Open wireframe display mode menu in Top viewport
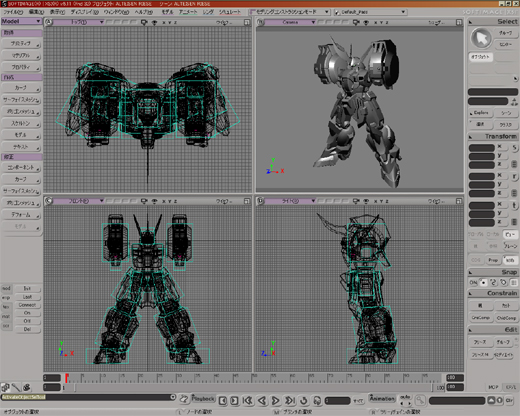Screen dimensions: 520x416 (x=223, y=22)
